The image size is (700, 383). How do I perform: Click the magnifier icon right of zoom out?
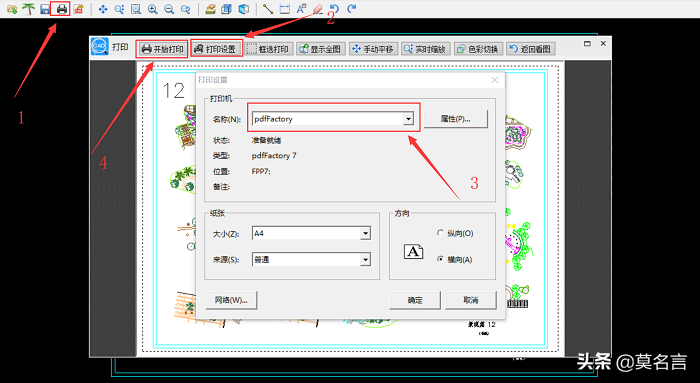point(186,9)
